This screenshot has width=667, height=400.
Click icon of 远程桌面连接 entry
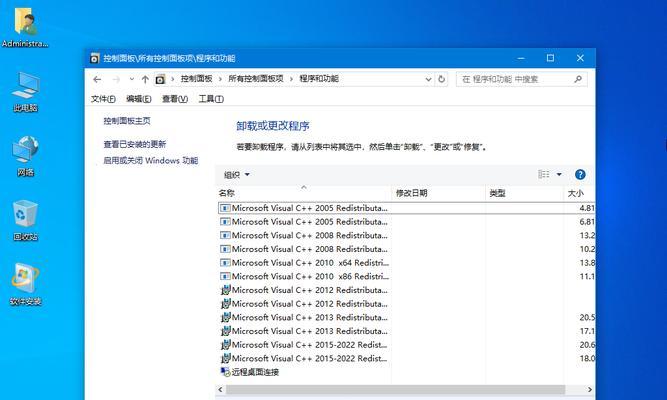click(225, 372)
